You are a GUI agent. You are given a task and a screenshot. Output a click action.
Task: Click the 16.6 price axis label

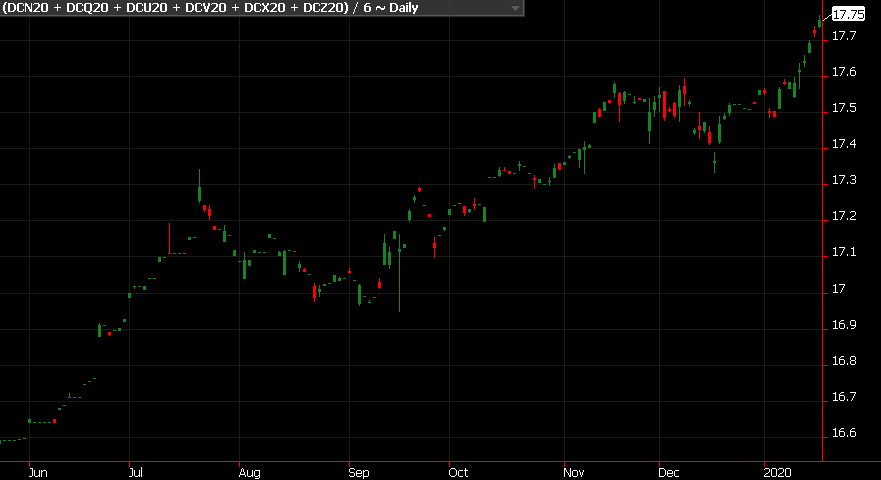[844, 433]
